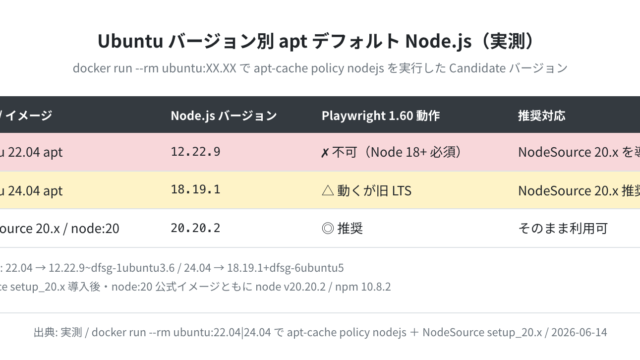Click the 24.04 apt row label
Image resolution: width=640 pixels, height=360 pixels.
click(x=31, y=191)
